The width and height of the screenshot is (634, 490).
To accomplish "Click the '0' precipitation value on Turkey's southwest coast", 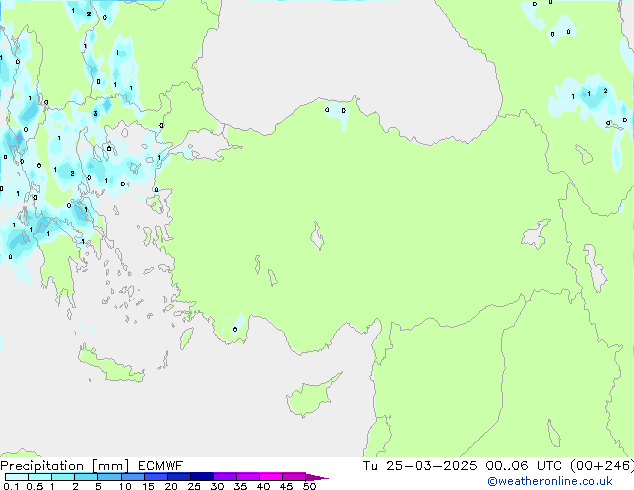I will click(235, 329).
